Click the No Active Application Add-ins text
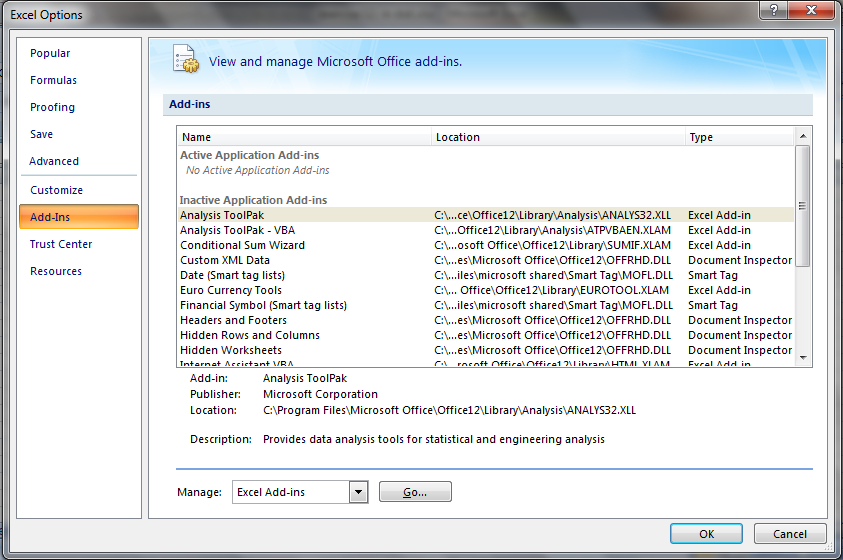 point(258,170)
